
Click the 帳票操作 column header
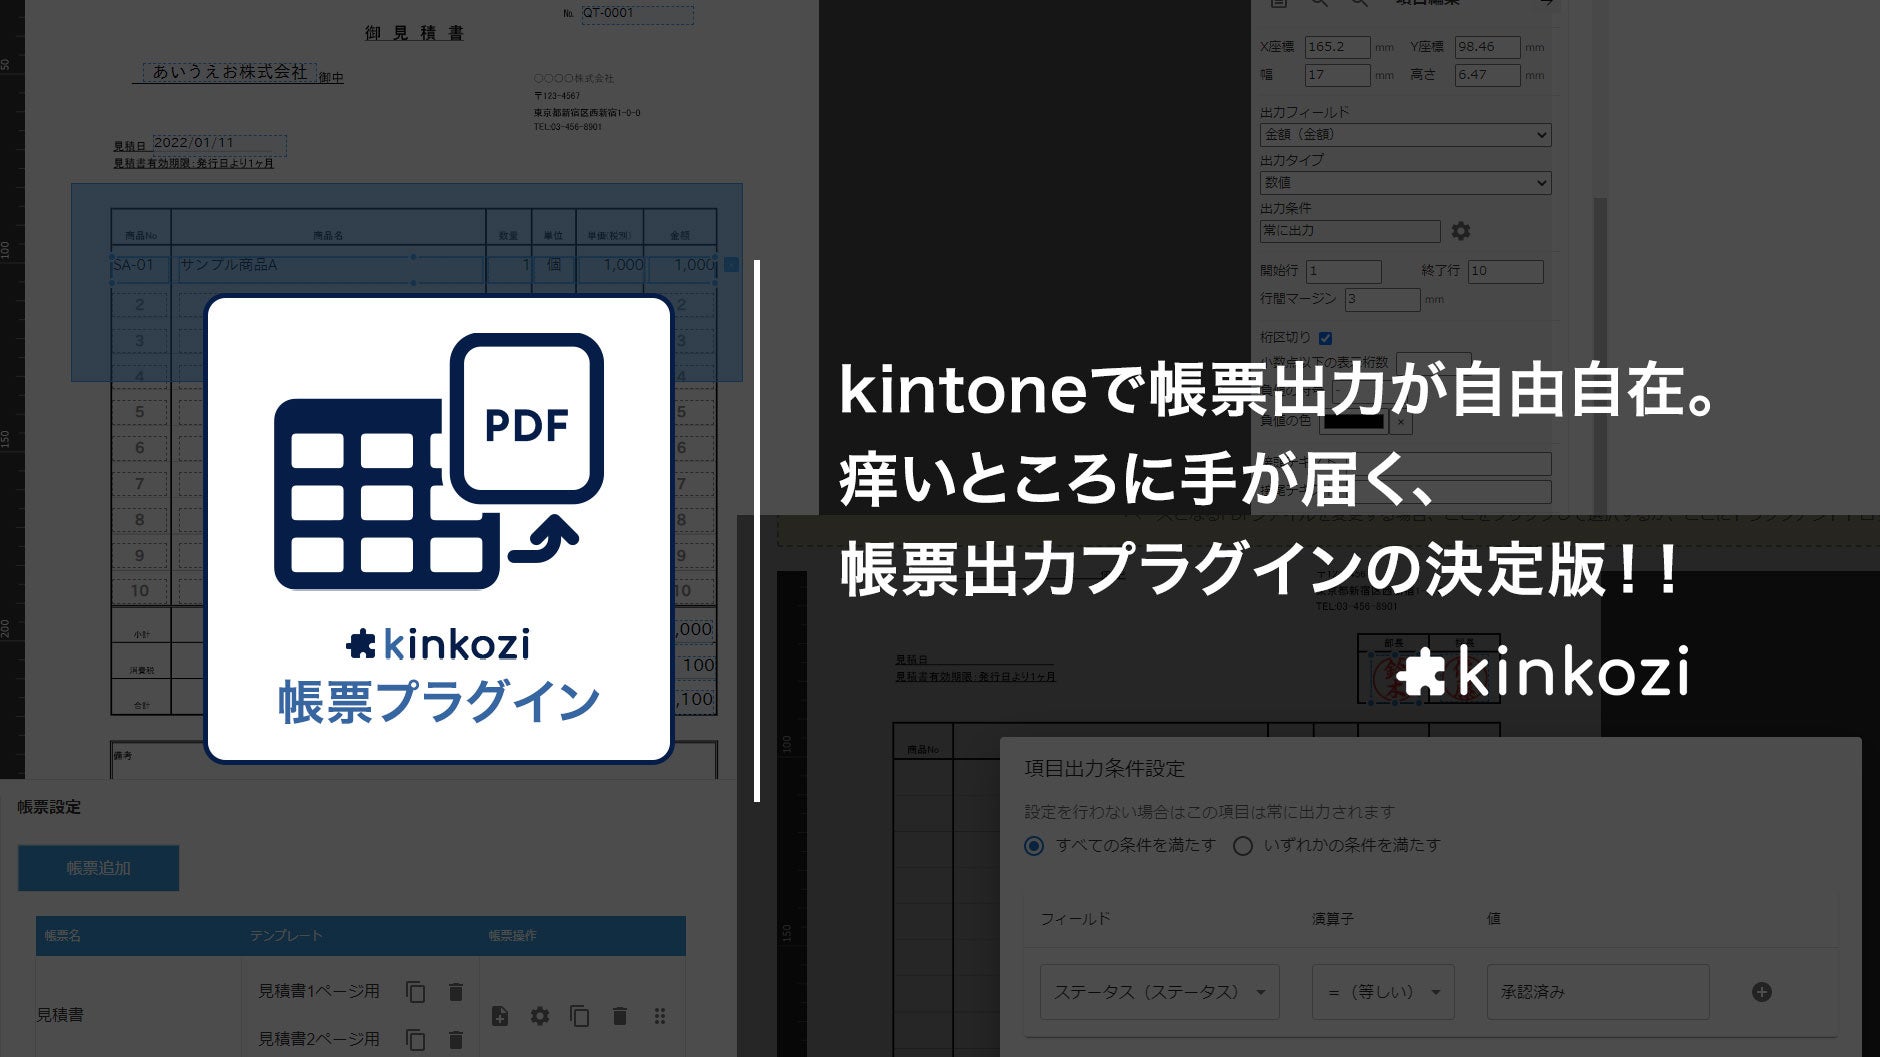(x=512, y=936)
